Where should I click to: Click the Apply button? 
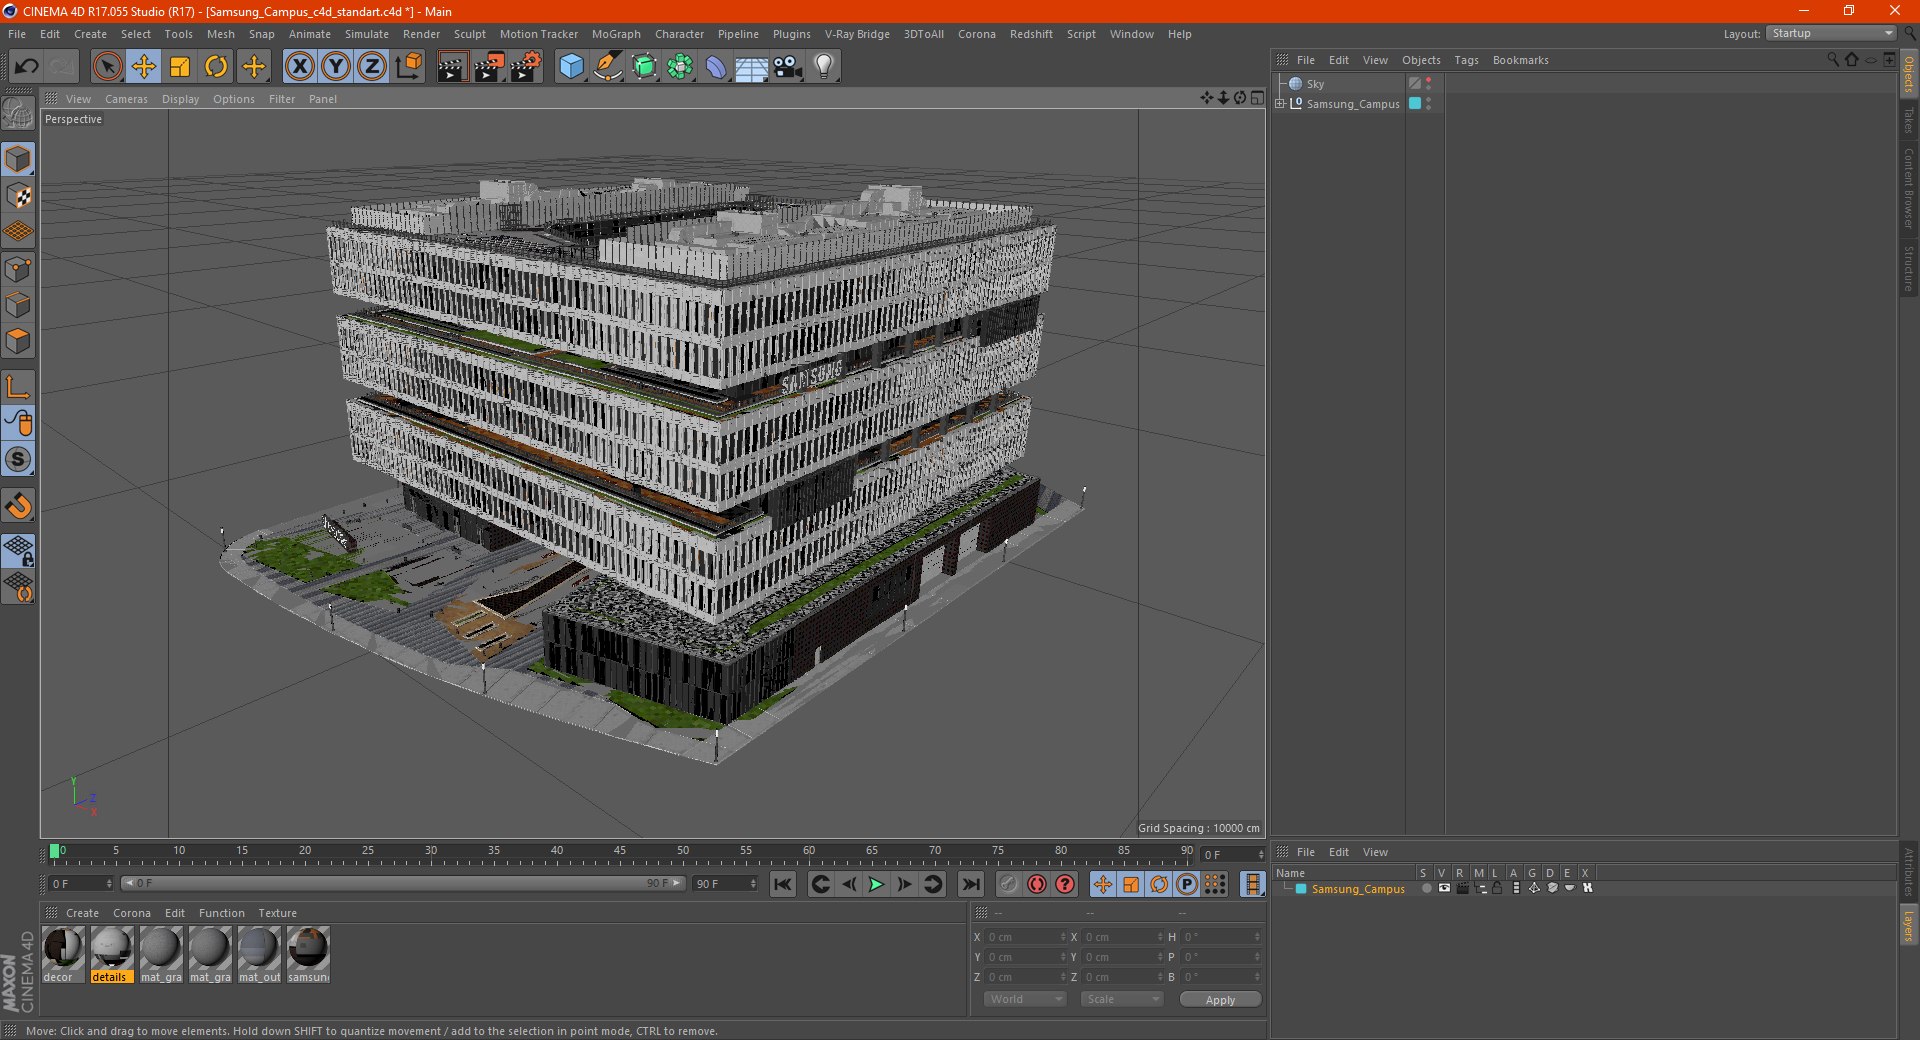[x=1220, y=1000]
